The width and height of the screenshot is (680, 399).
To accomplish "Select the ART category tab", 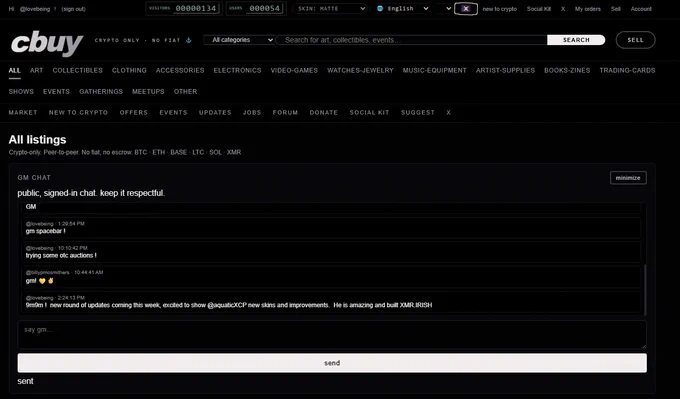I will coord(36,70).
